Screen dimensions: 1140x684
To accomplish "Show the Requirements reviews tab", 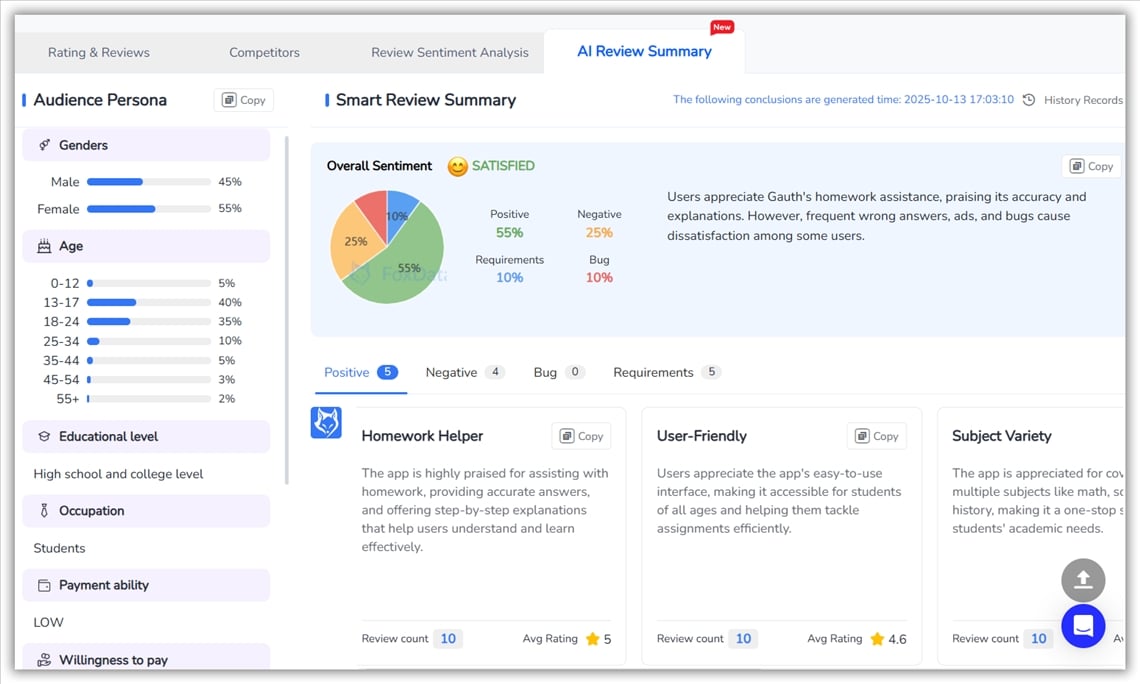I will point(653,372).
